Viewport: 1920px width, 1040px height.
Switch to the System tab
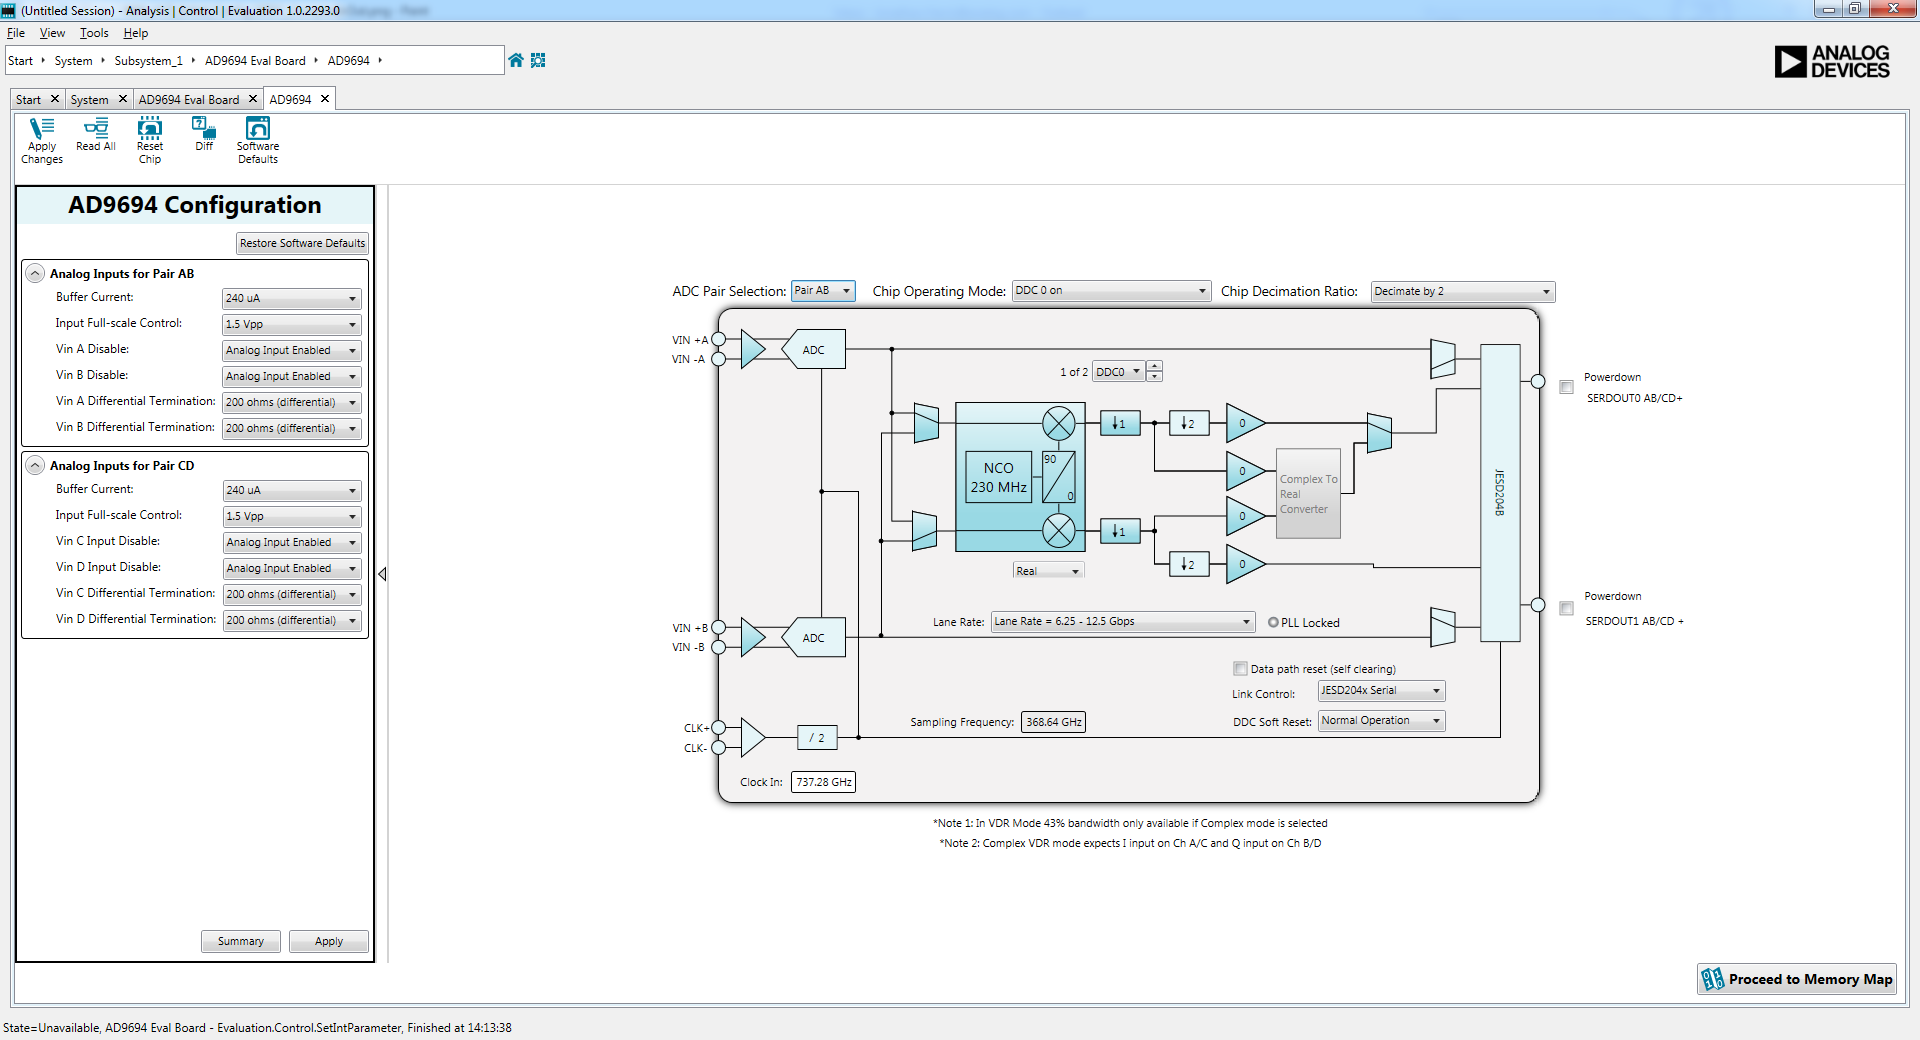pos(90,99)
